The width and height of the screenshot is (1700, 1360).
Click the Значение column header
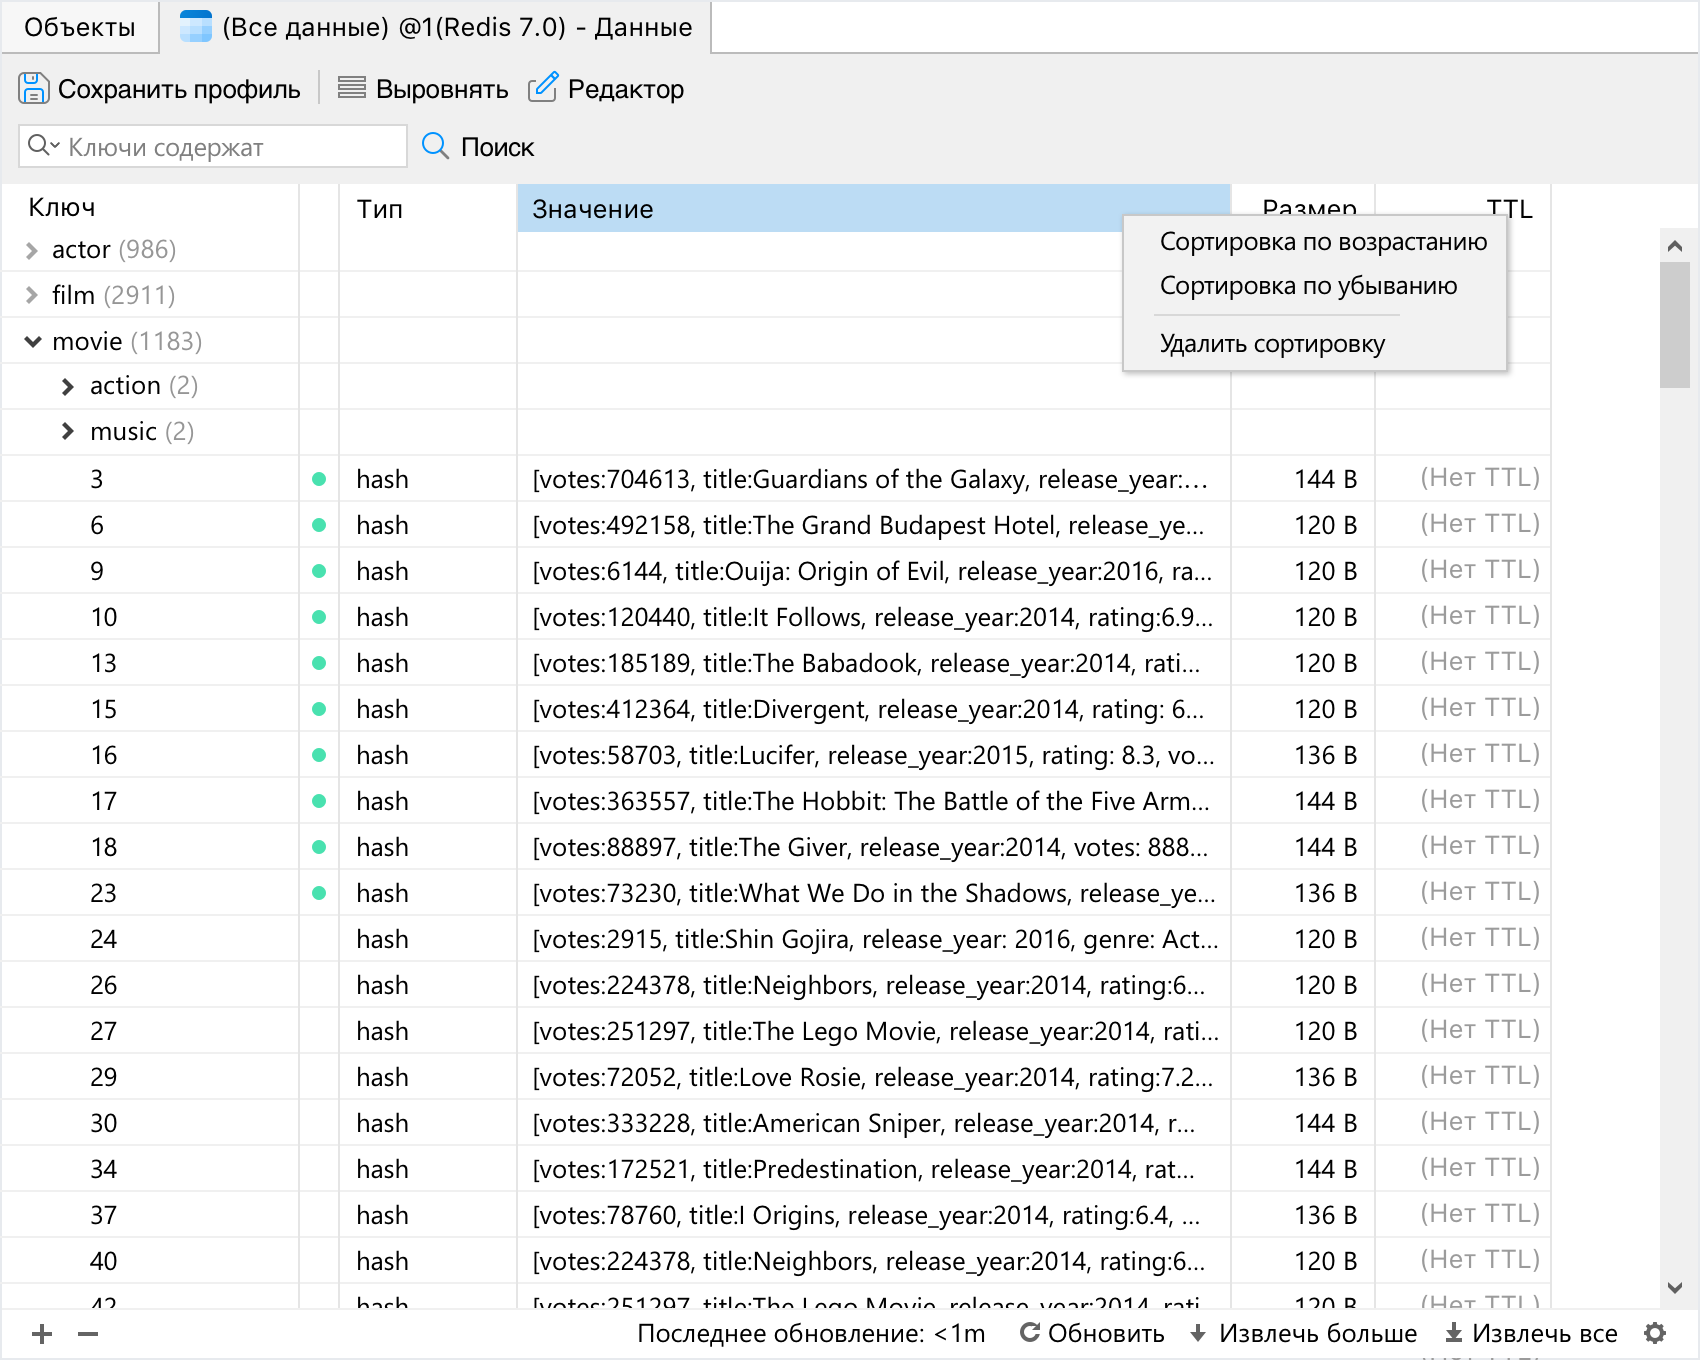pos(874,208)
